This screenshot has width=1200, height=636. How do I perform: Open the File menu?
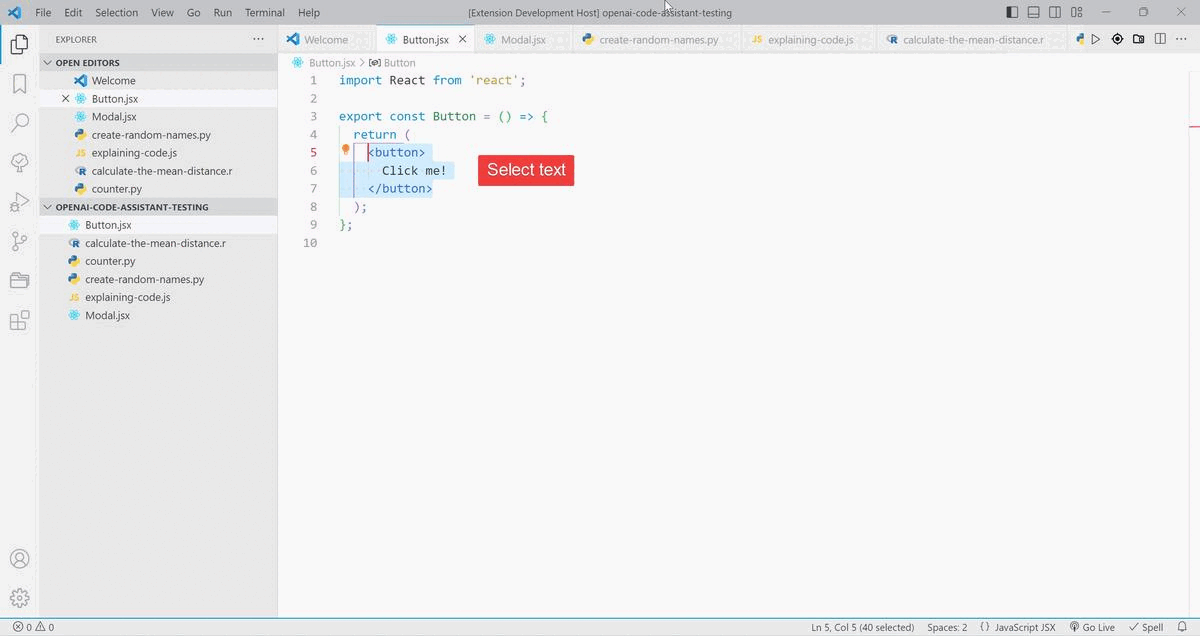pyautogui.click(x=43, y=12)
